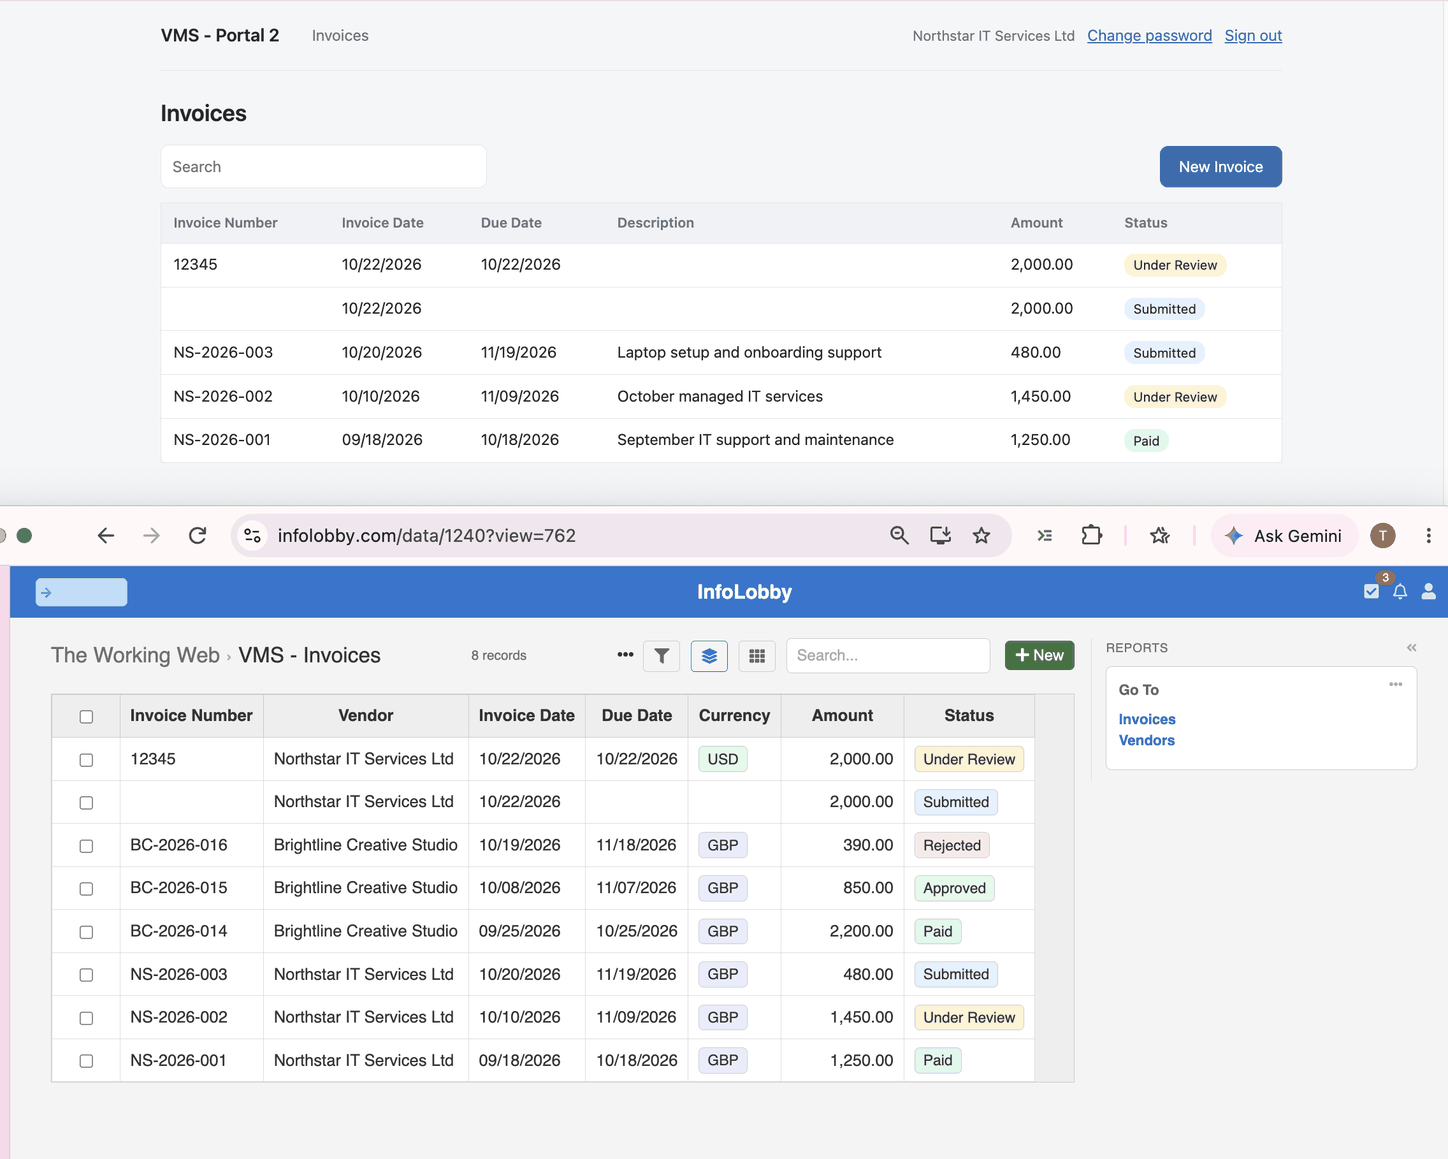The width and height of the screenshot is (1448, 1159).
Task: Open the filter funnel in InfoLobby
Action: coord(662,656)
